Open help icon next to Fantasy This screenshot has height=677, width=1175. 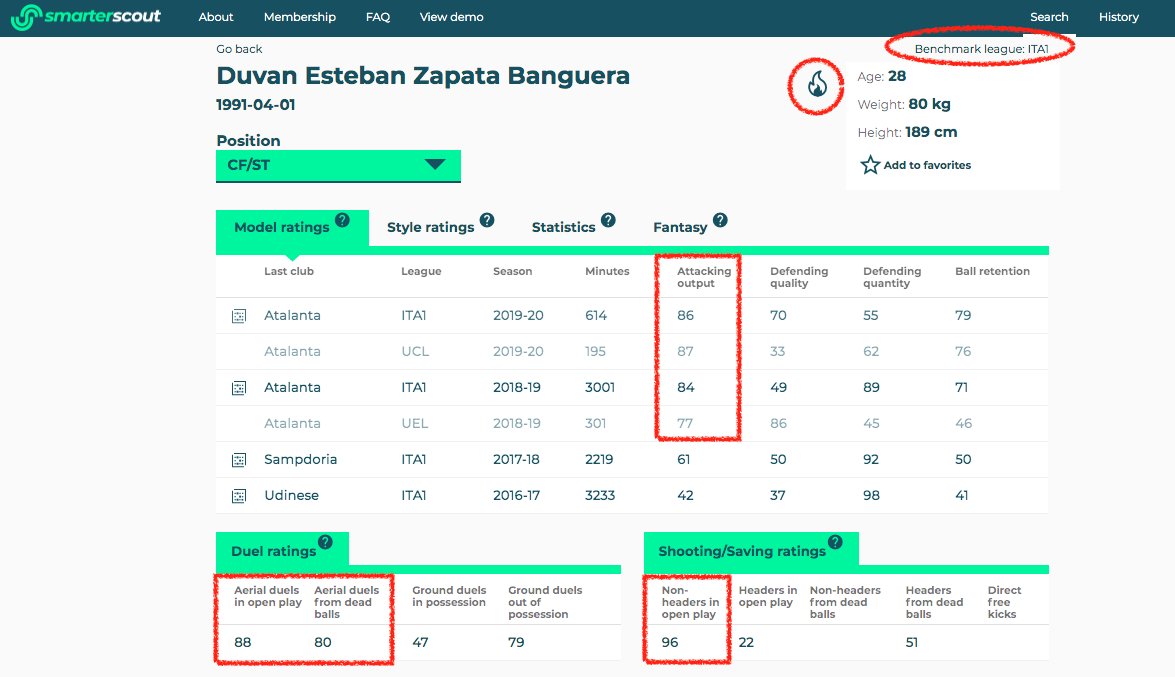pos(720,220)
